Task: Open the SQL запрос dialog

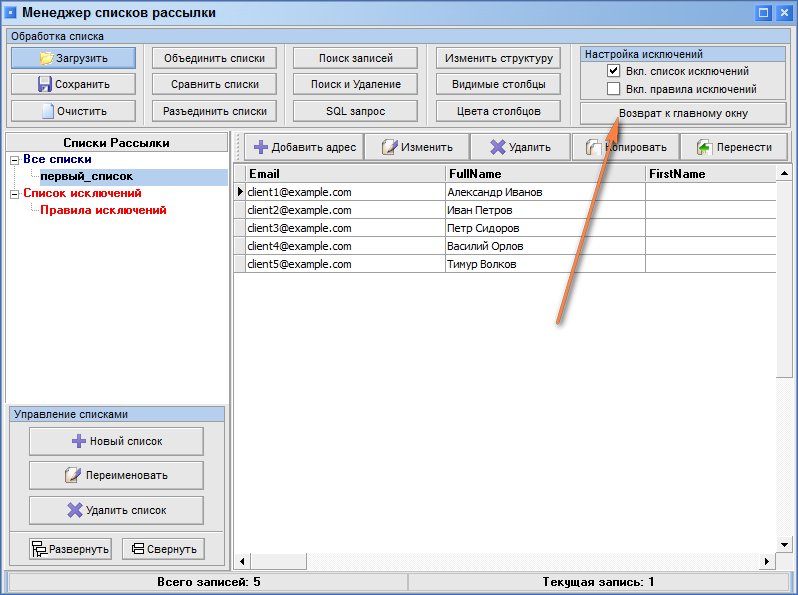Action: click(x=355, y=111)
